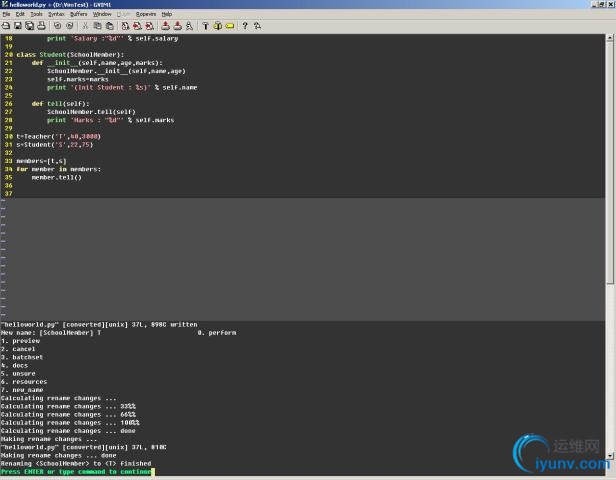Click the Copy toolbar icon

97,25
